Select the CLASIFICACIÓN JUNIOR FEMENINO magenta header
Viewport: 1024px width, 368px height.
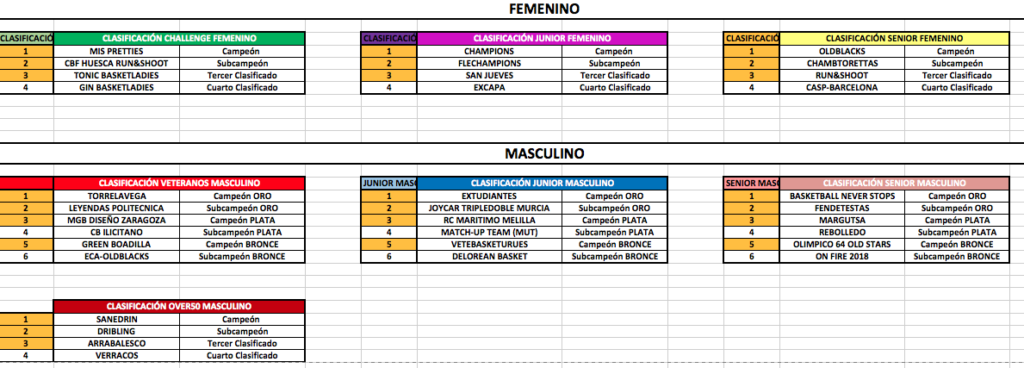[x=542, y=39]
